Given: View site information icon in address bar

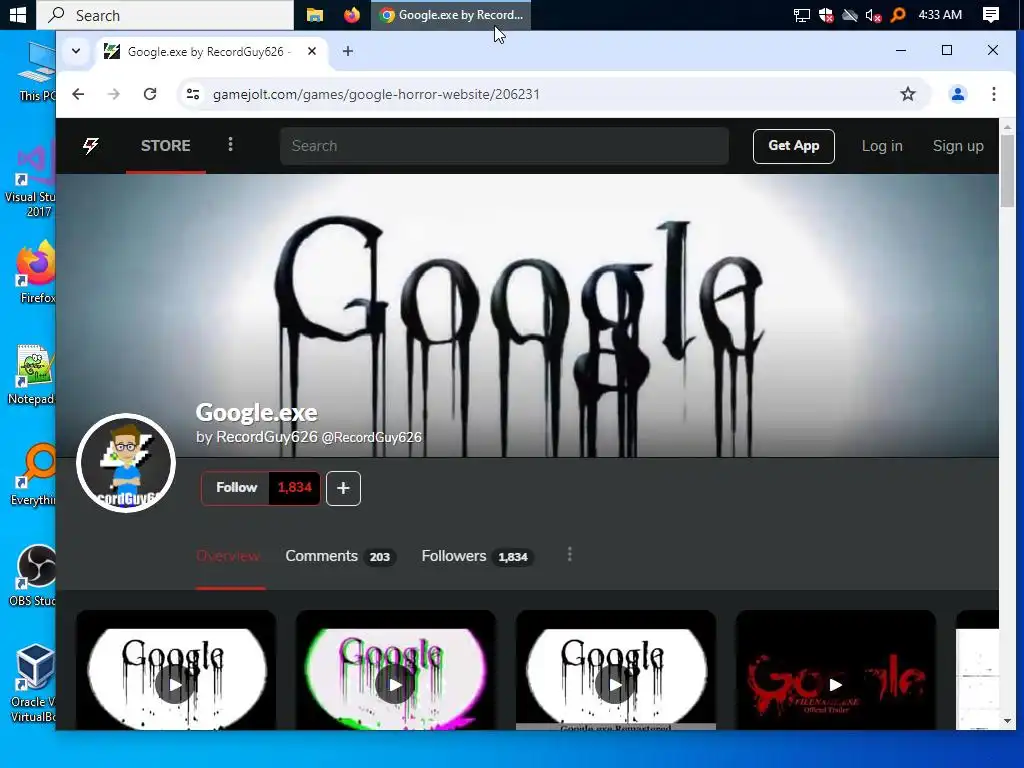Looking at the screenshot, I should pos(193,94).
